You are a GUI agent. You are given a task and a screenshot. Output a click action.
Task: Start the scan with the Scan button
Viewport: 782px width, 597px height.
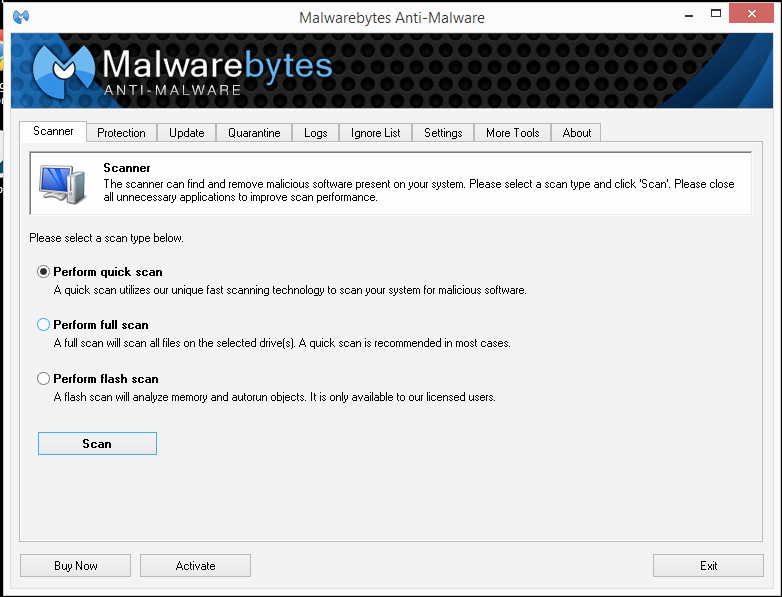tap(97, 443)
